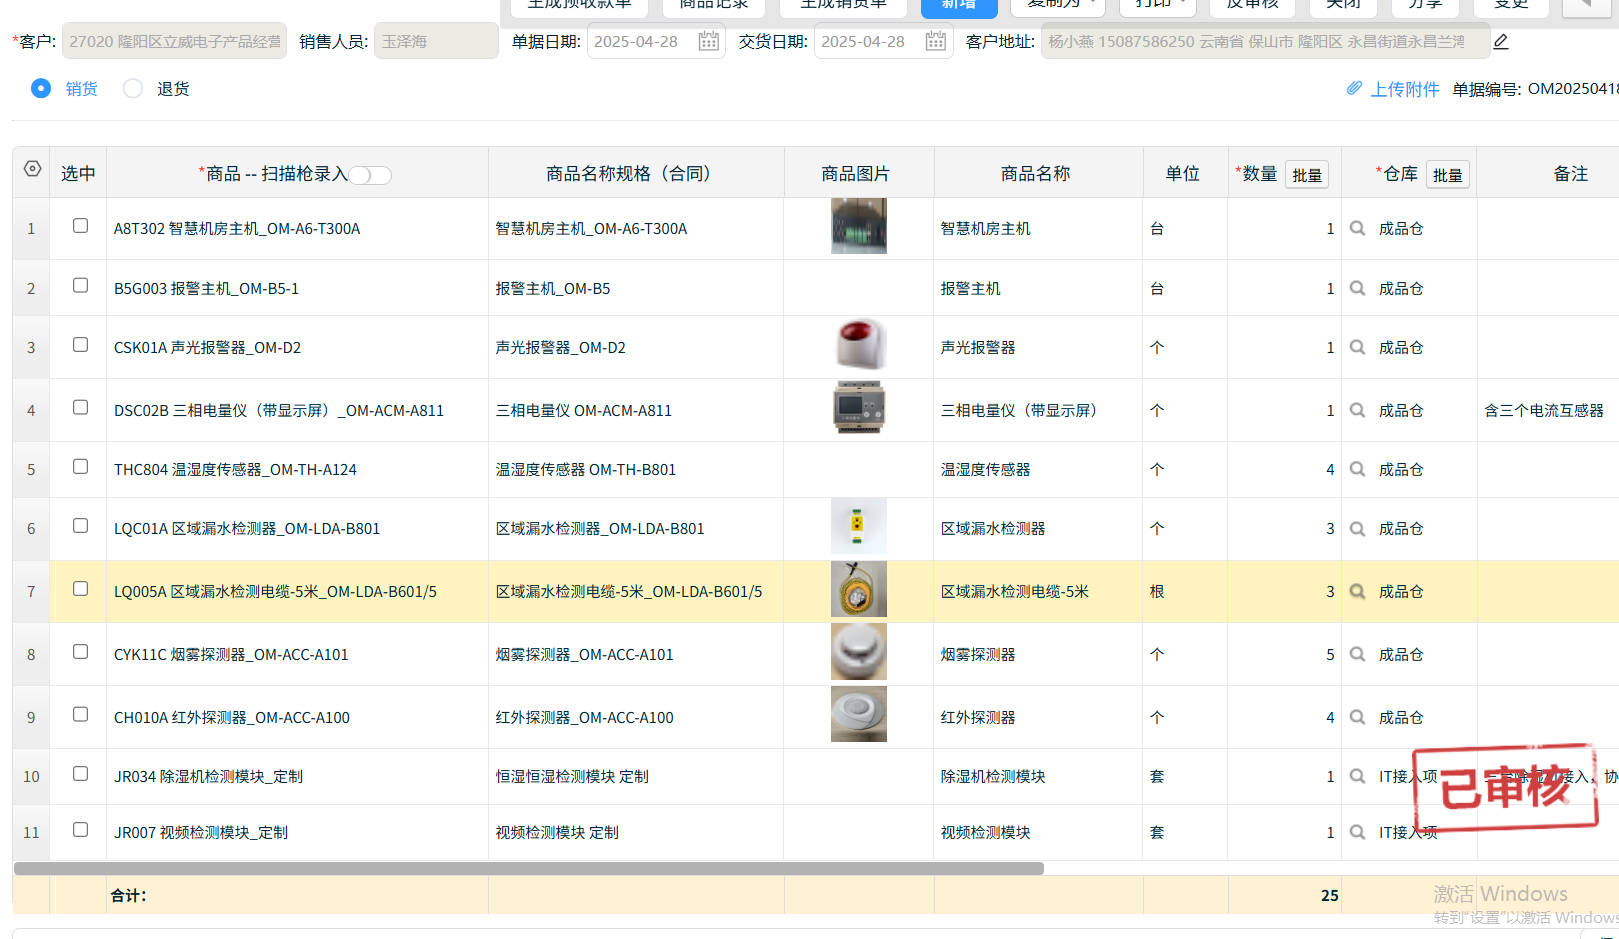Screen dimensions: 1619x939
Task: Search warehouse for 区域漏水检测器 row
Action: pos(1357,528)
